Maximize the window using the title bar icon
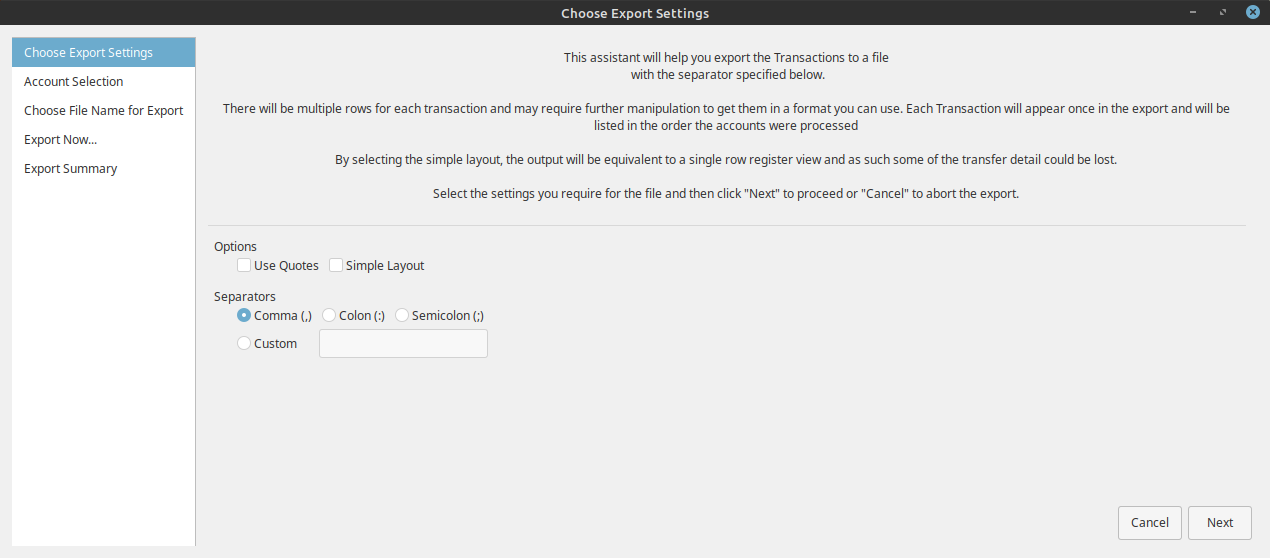Viewport: 1270px width, 558px height. (x=1223, y=12)
